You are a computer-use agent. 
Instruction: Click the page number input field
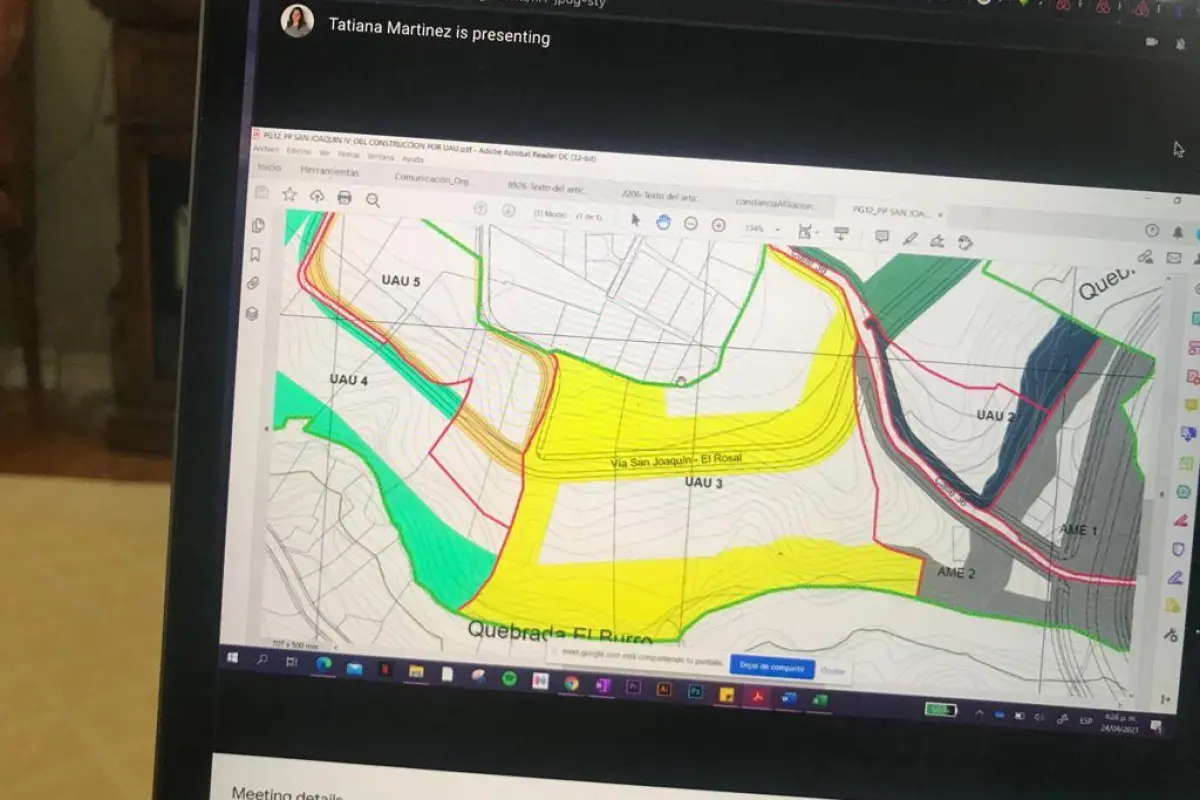coord(549,214)
